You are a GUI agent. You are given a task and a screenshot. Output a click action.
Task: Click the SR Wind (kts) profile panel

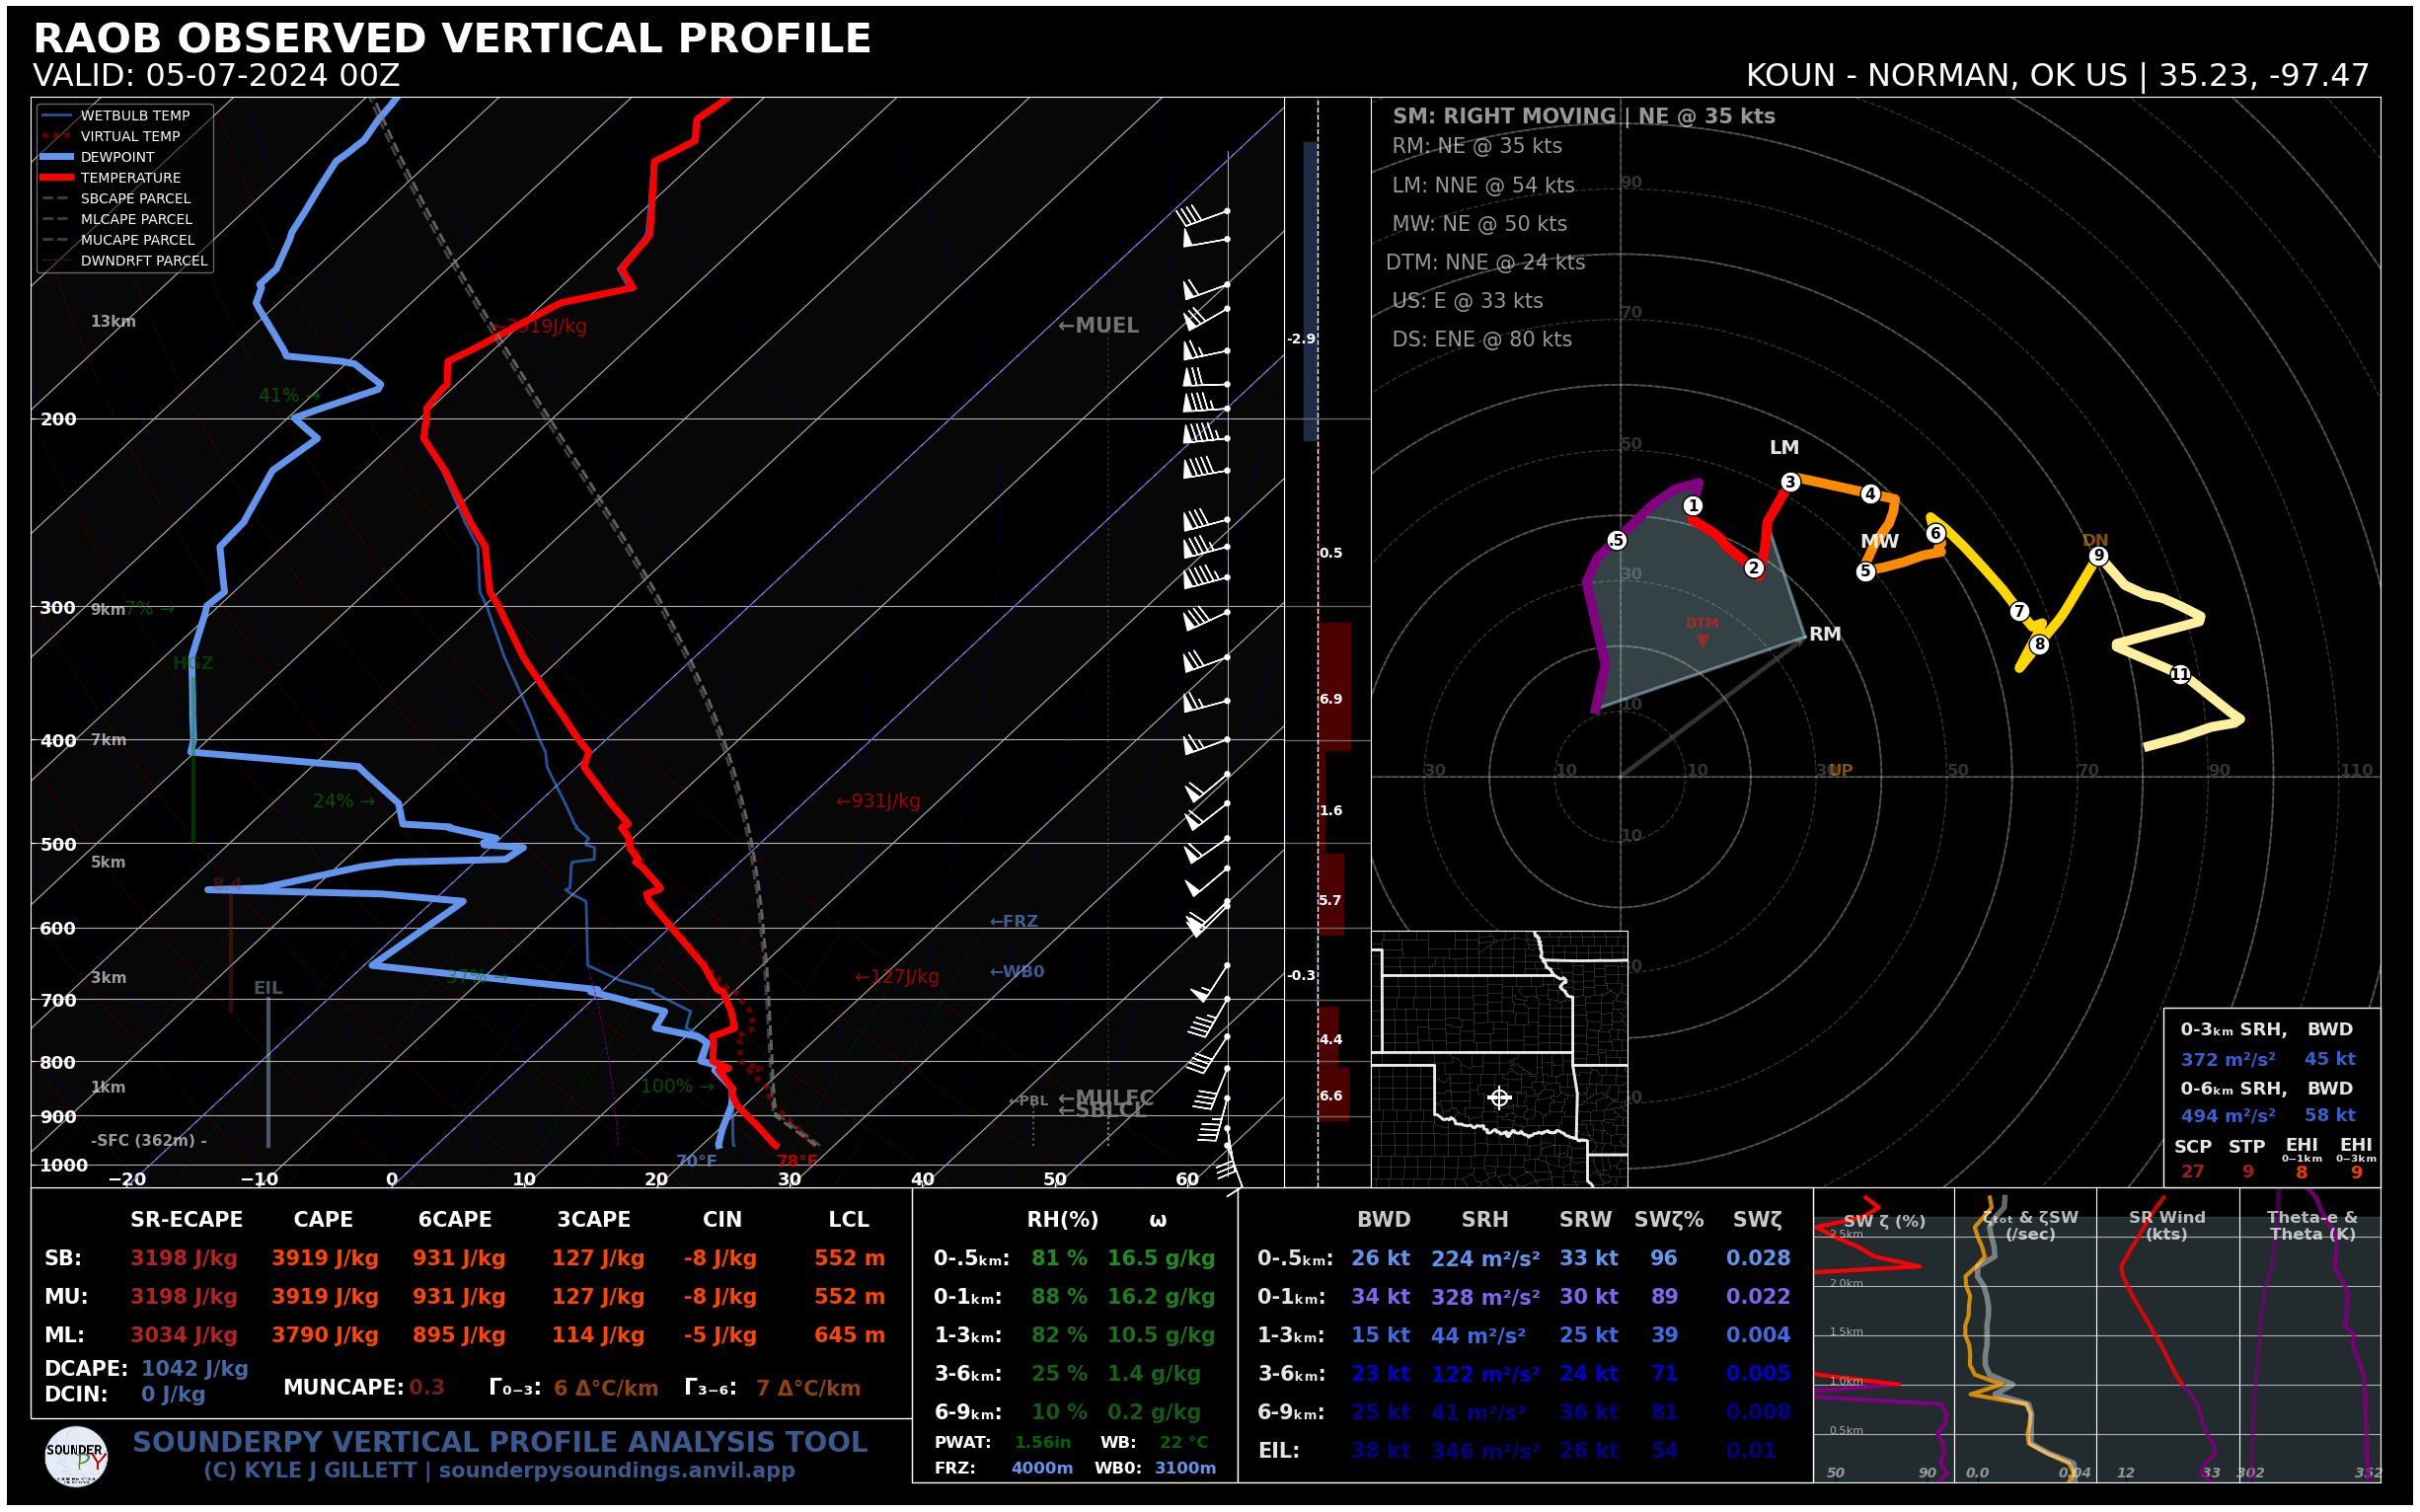(x=2167, y=1336)
